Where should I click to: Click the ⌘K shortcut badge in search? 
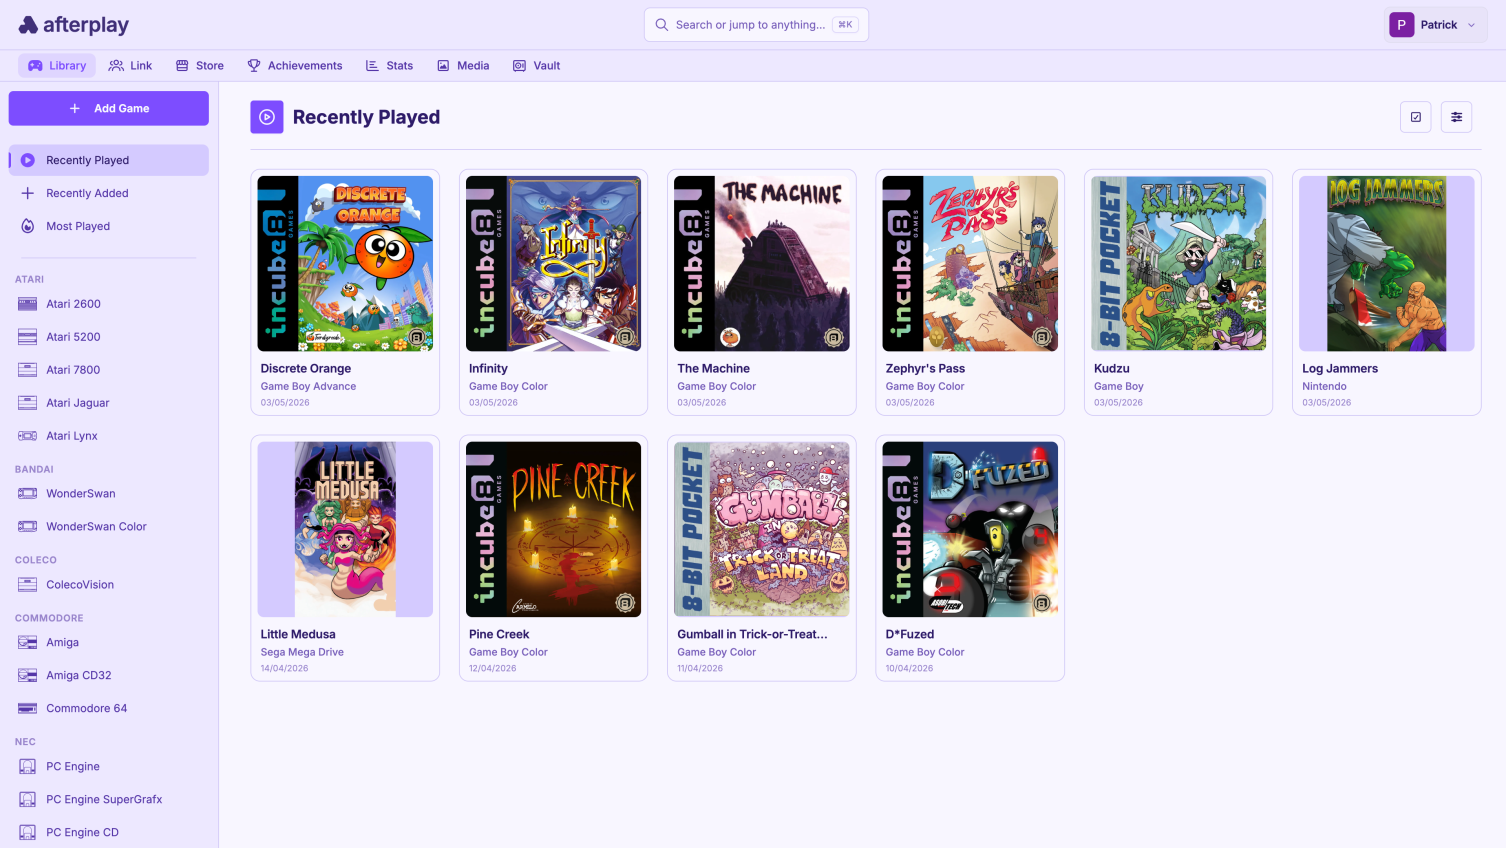tap(846, 25)
